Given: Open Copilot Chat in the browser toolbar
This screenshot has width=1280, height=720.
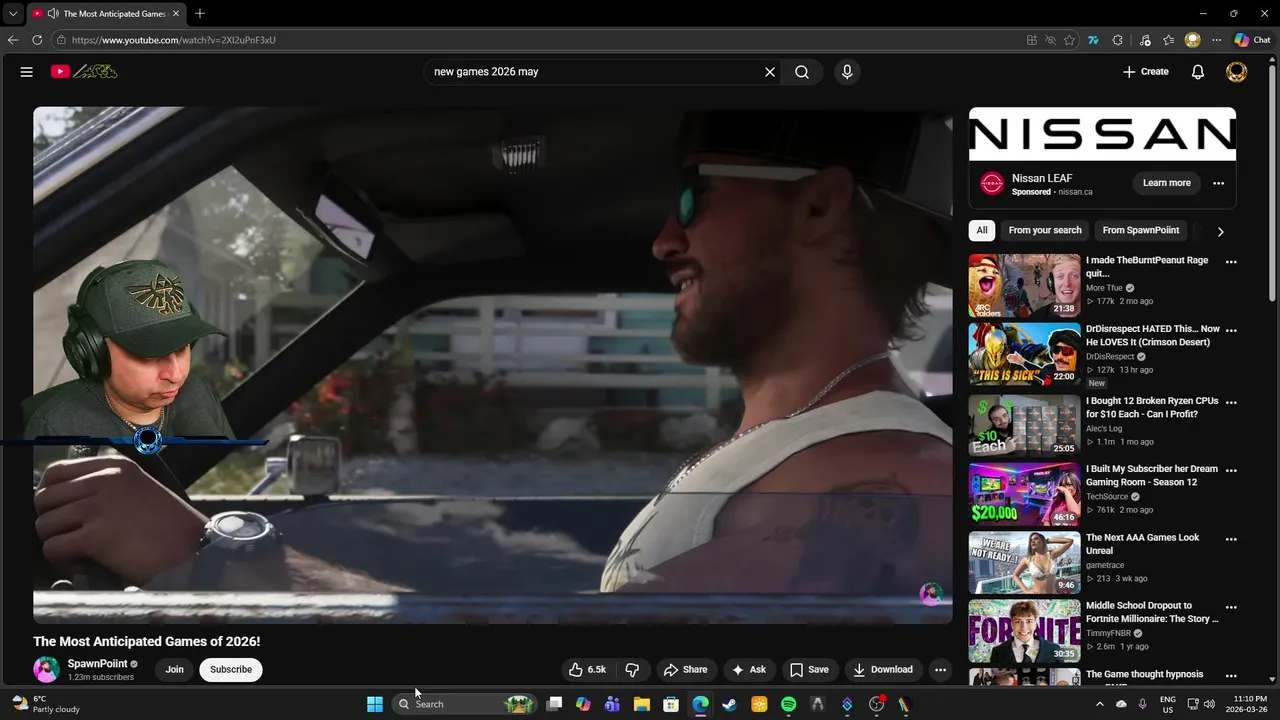Looking at the screenshot, I should [1252, 40].
